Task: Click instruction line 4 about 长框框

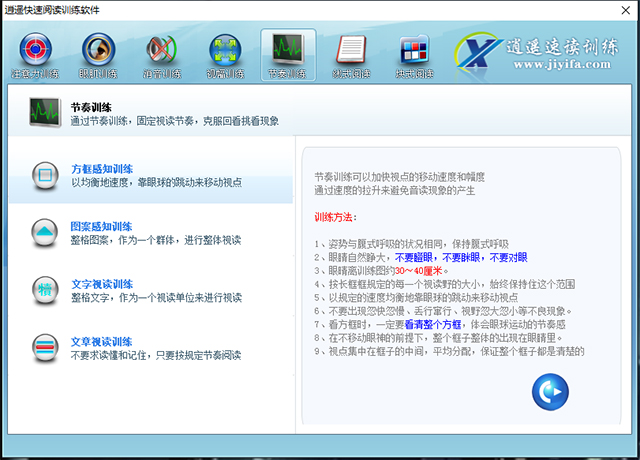Action: point(444,284)
